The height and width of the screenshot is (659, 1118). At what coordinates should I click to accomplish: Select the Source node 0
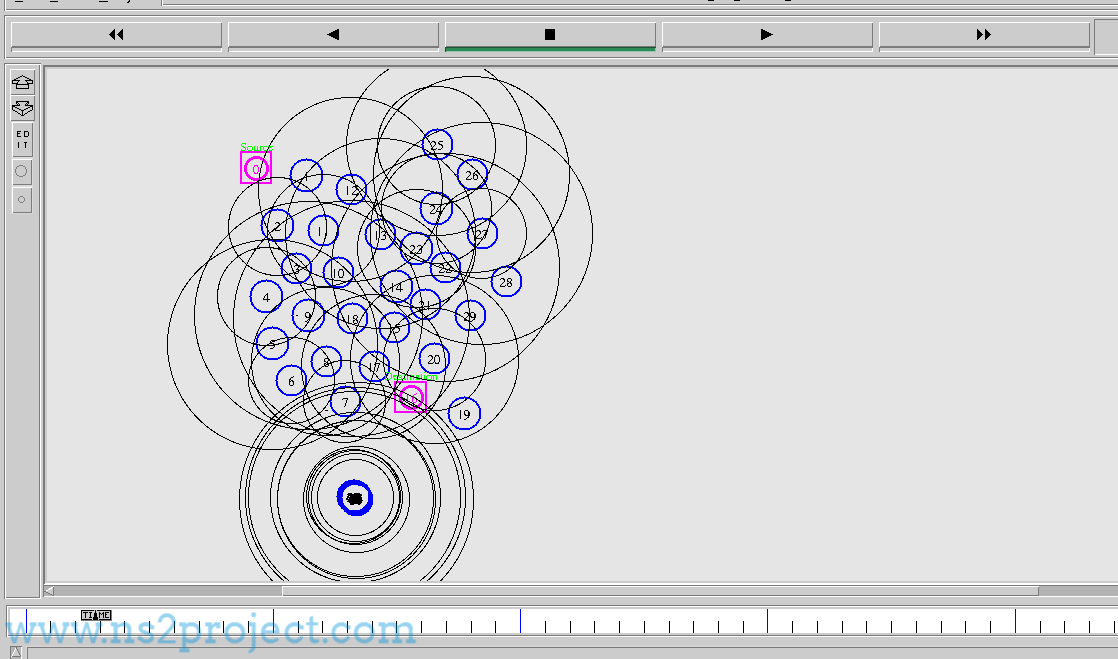click(256, 168)
